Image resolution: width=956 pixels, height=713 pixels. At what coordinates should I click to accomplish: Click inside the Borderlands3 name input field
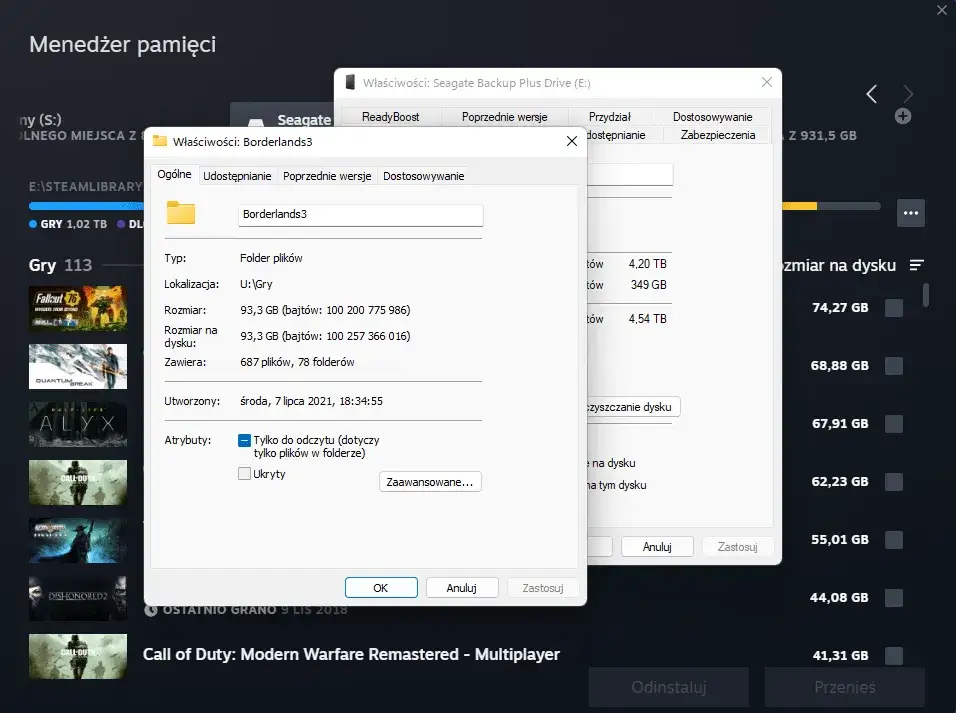click(360, 215)
